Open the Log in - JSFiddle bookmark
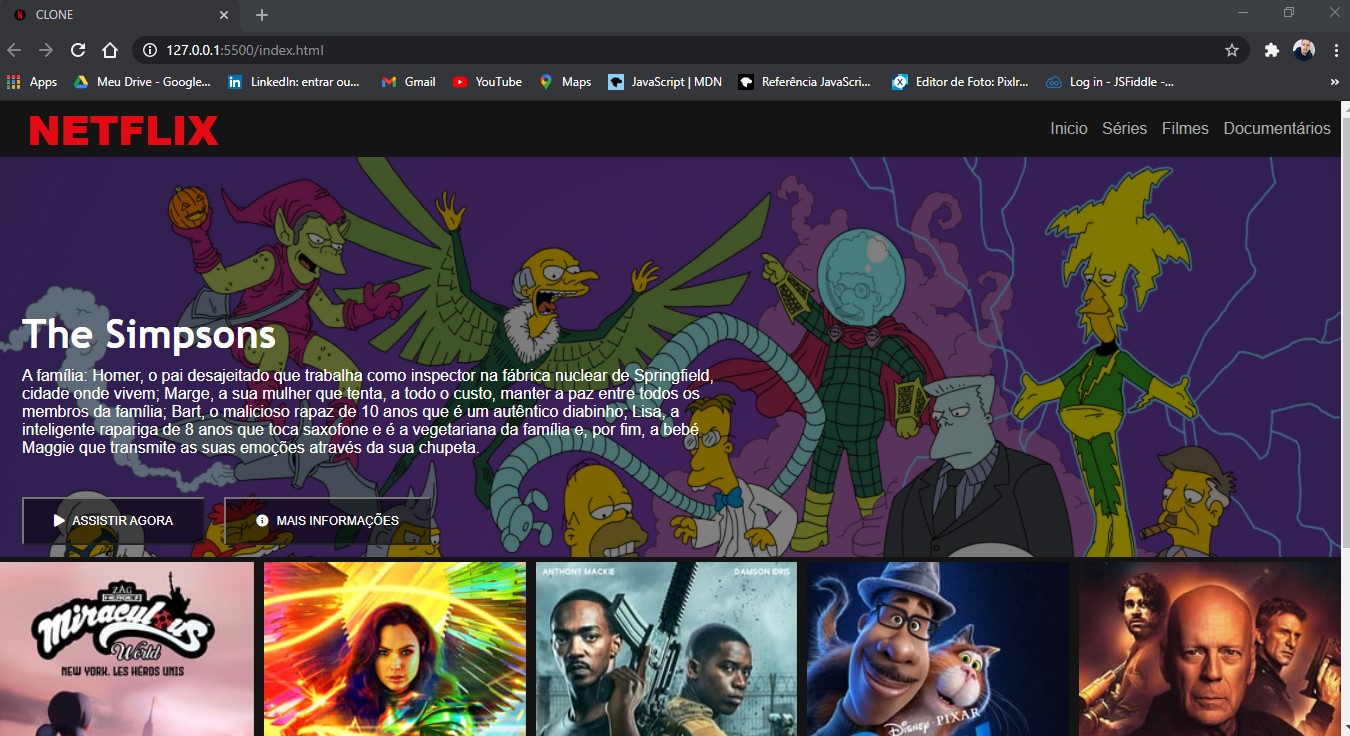 point(1110,82)
